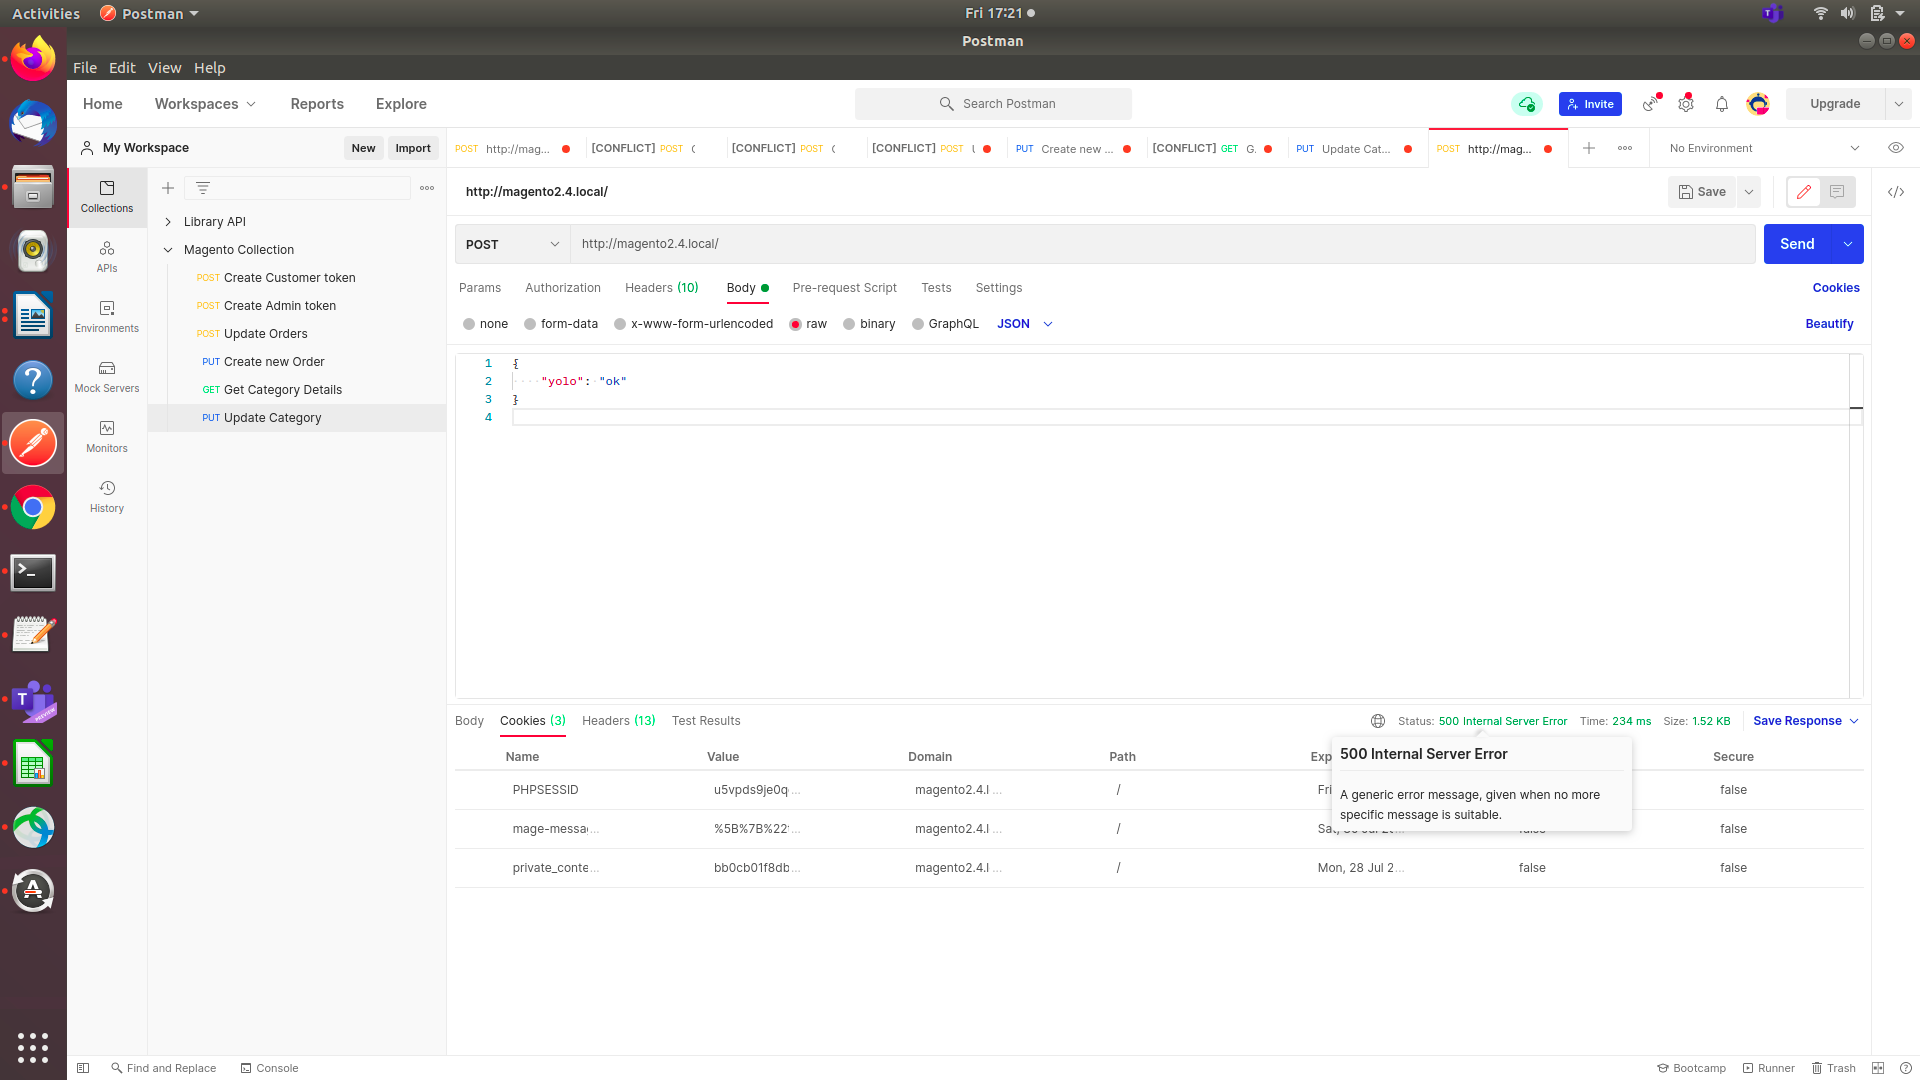Open the Send options dropdown arrow

tap(1848, 244)
